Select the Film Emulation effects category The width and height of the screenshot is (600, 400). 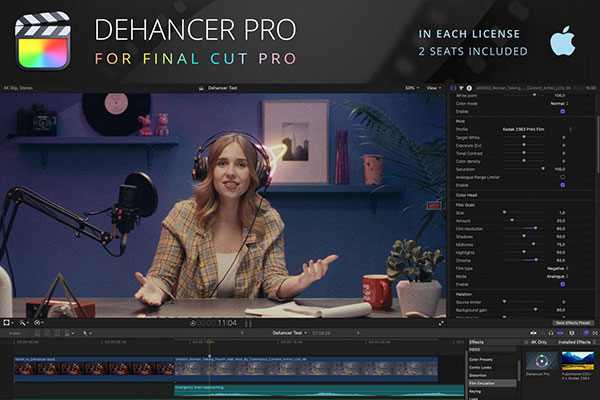coord(492,383)
